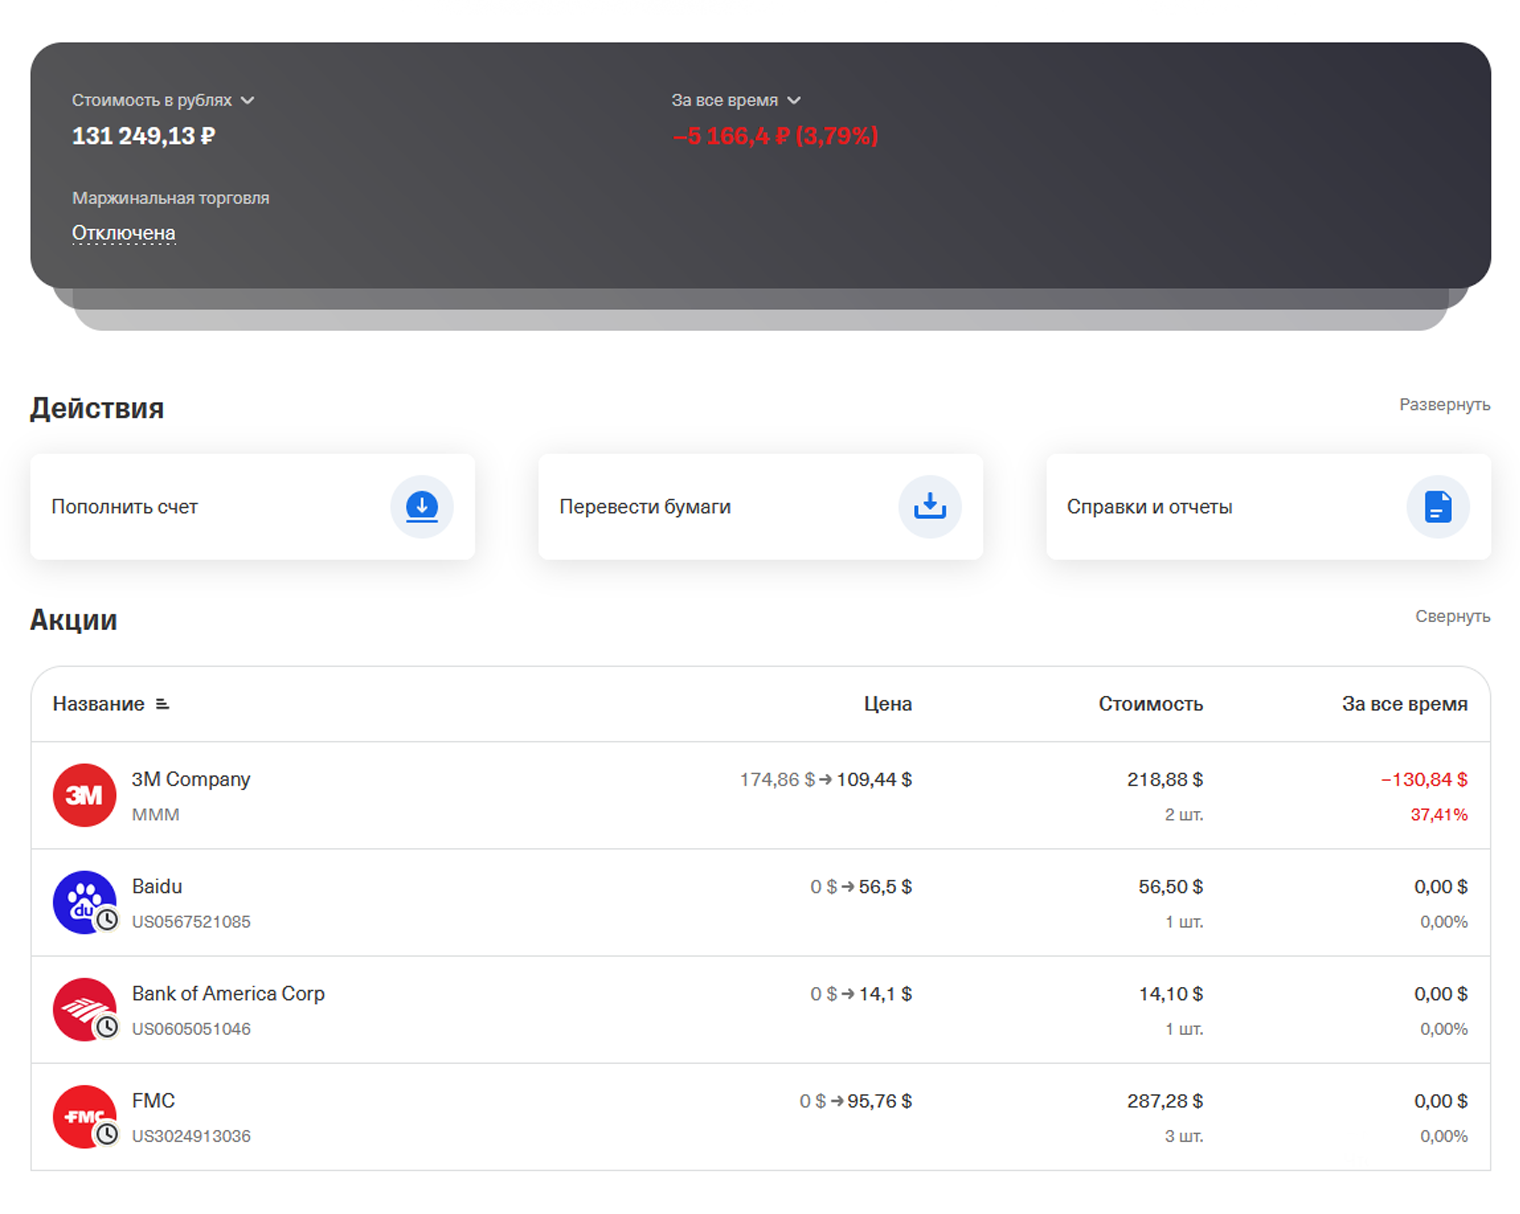The width and height of the screenshot is (1520, 1214).
Task: Click the −5 166,4 ₽ (3,79%) loss figure
Action: (775, 136)
